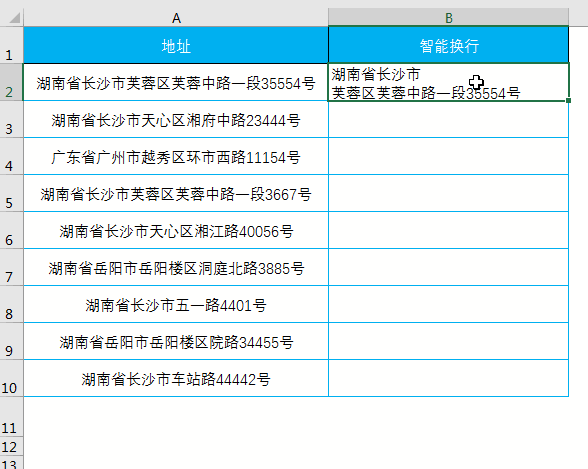Select row 2 header
This screenshot has height=469, width=588.
[11, 82]
